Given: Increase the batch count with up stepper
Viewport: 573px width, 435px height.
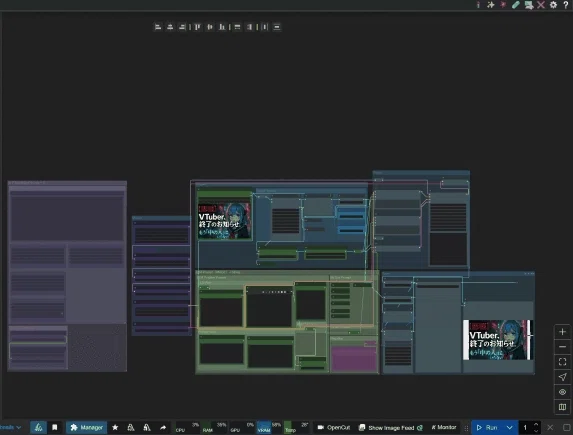Looking at the screenshot, I should [x=536, y=424].
